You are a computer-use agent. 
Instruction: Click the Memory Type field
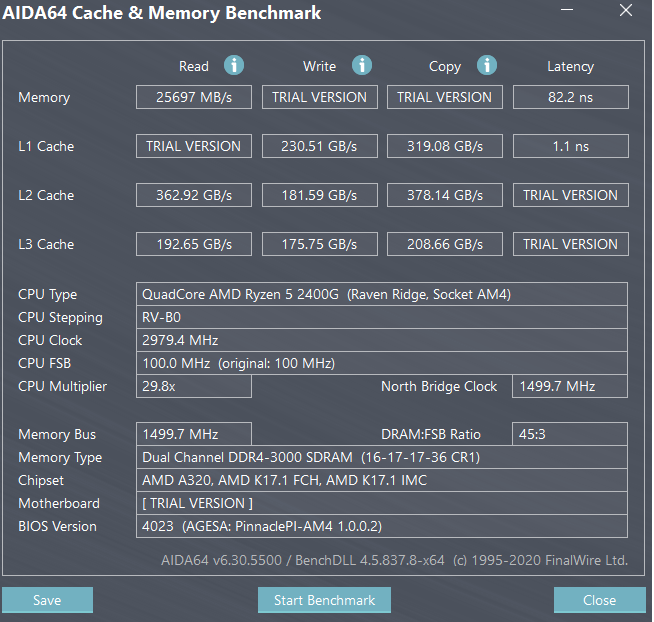click(382, 457)
